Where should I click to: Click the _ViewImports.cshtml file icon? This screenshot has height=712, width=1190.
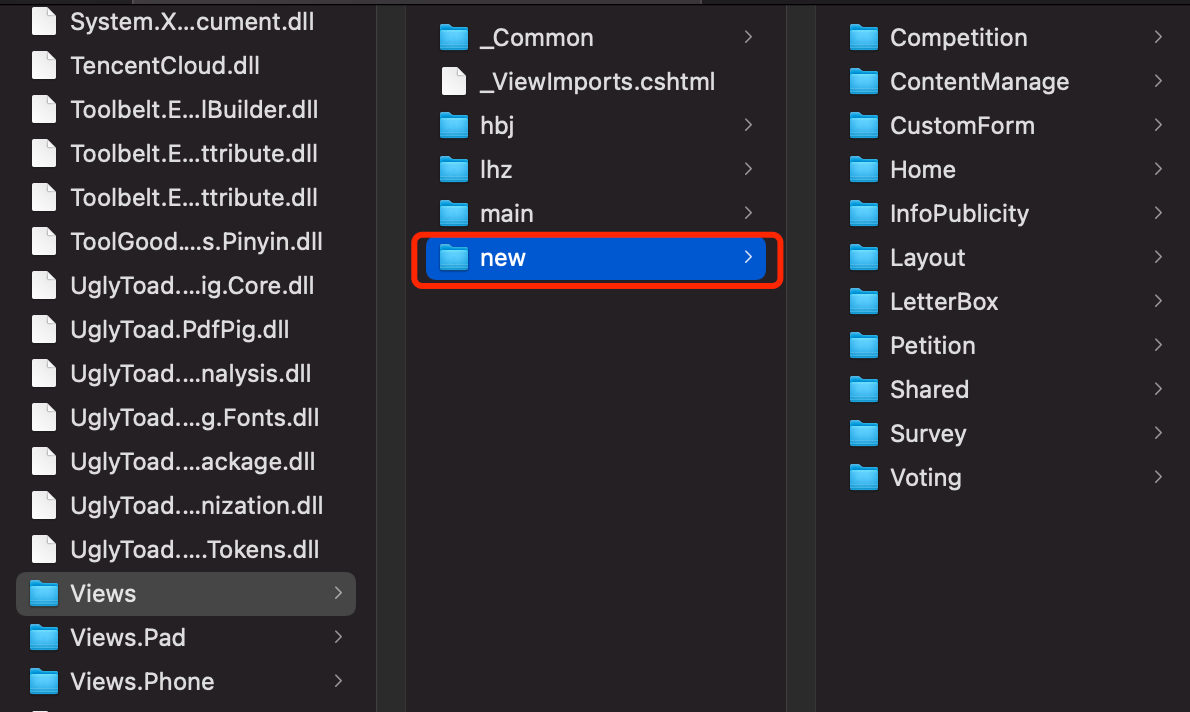(454, 82)
